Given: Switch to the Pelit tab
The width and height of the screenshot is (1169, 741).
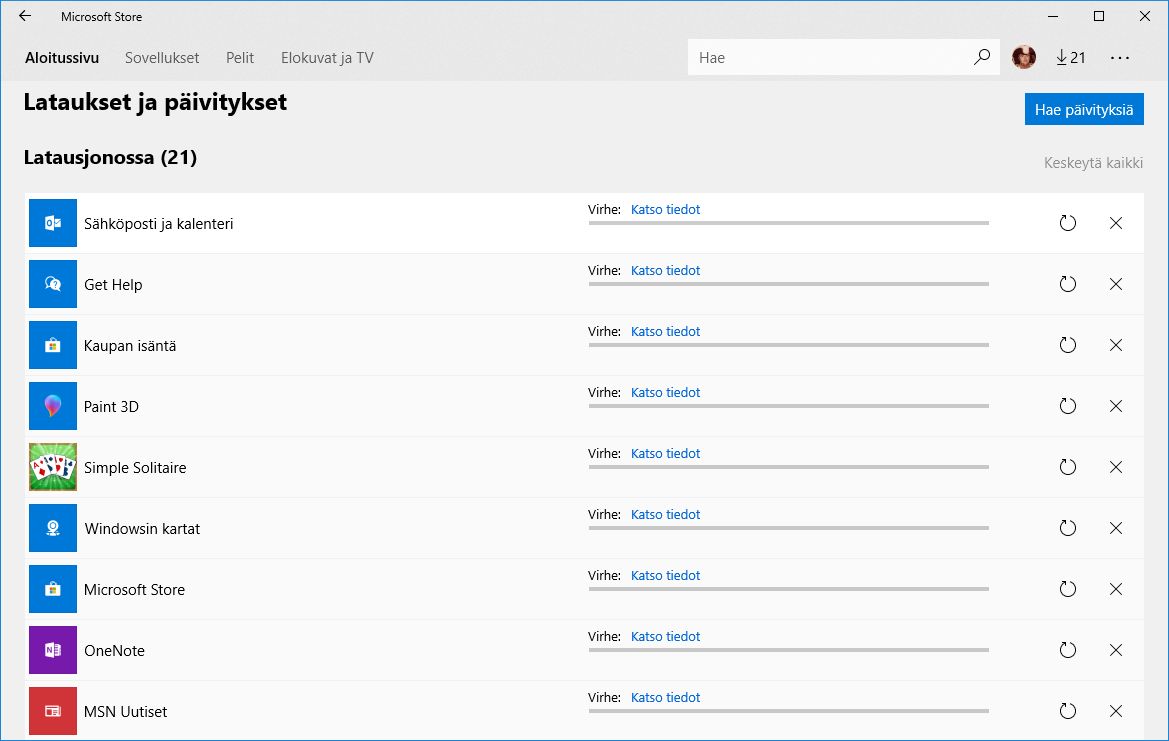Looking at the screenshot, I should (240, 57).
